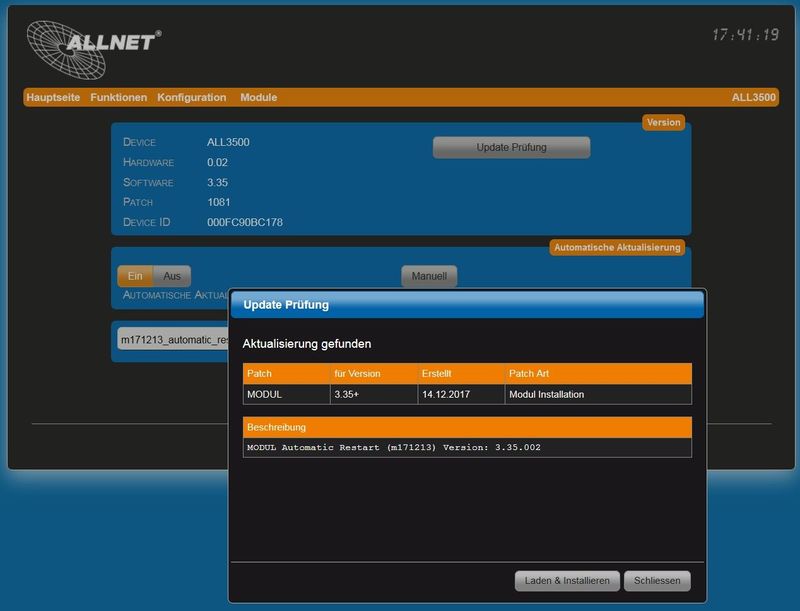Click the Manuell button

429,276
